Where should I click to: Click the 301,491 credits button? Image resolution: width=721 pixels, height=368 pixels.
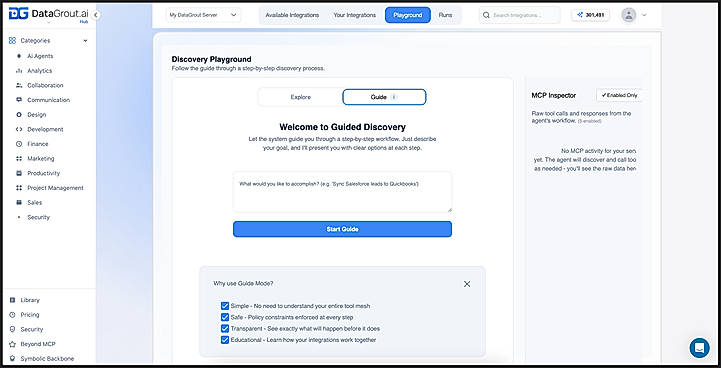(x=590, y=15)
